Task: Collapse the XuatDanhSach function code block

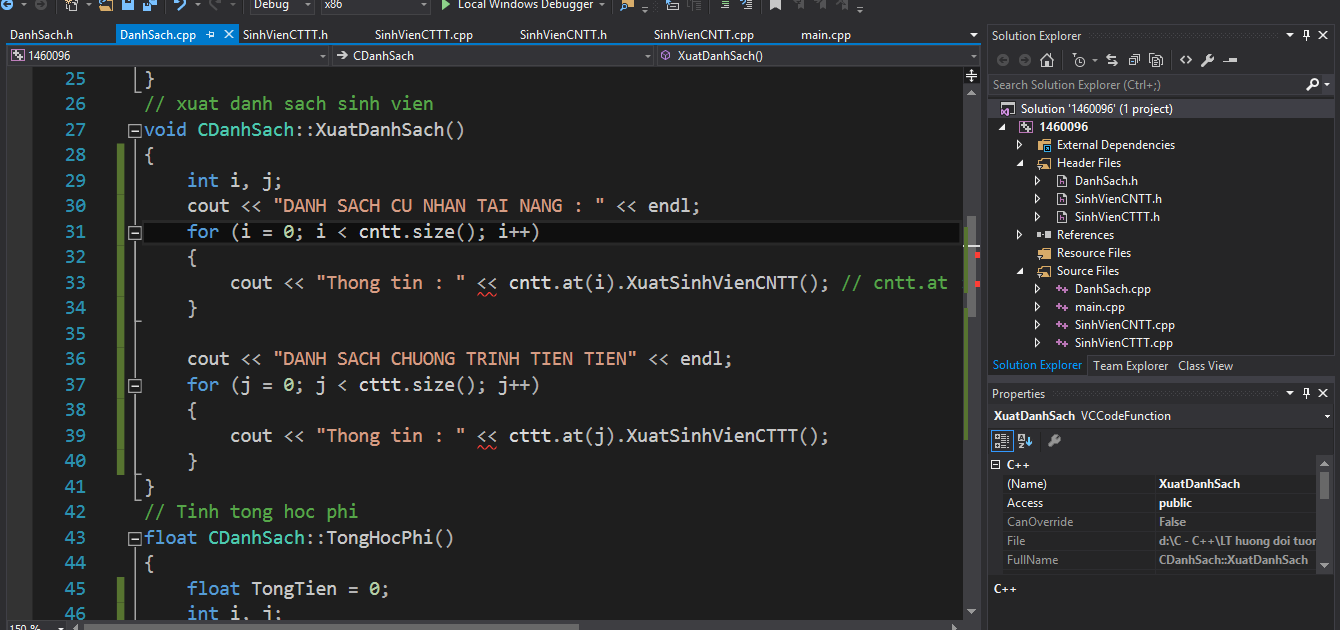Action: 135,131
